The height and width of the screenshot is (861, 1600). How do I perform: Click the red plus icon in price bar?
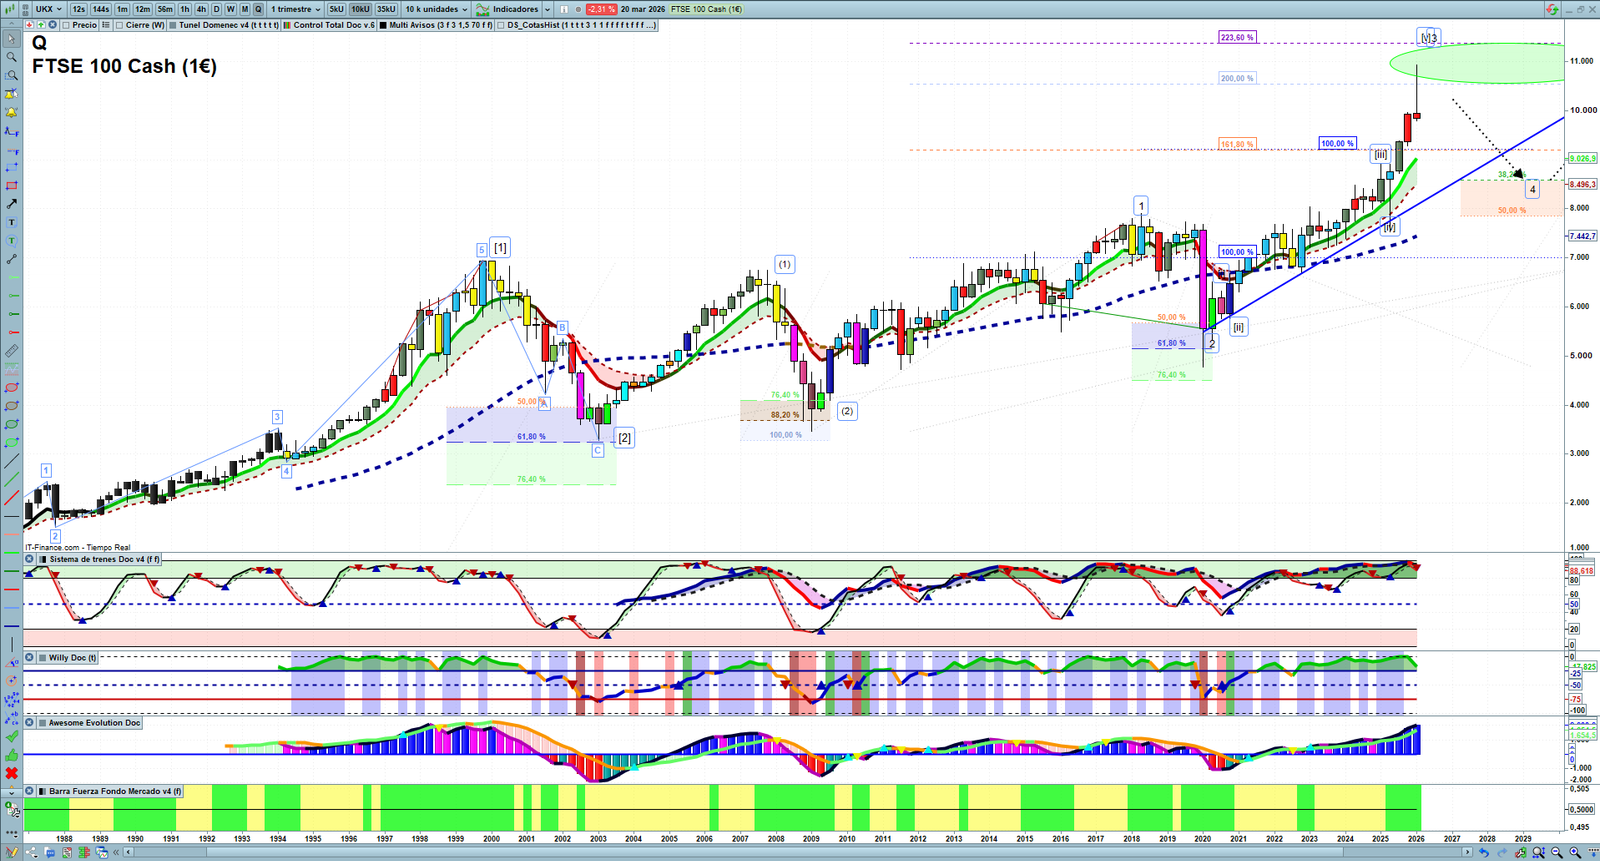29,25
